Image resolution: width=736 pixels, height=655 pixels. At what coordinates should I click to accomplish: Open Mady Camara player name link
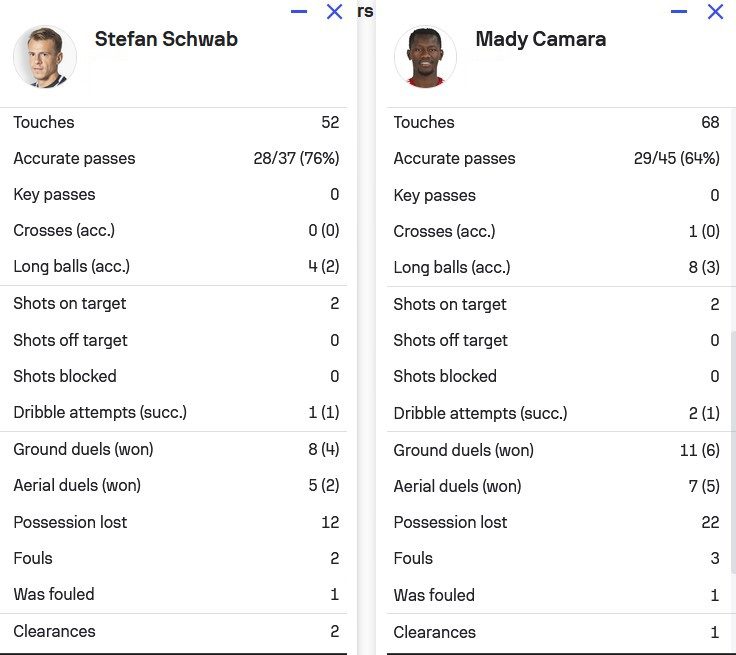540,40
